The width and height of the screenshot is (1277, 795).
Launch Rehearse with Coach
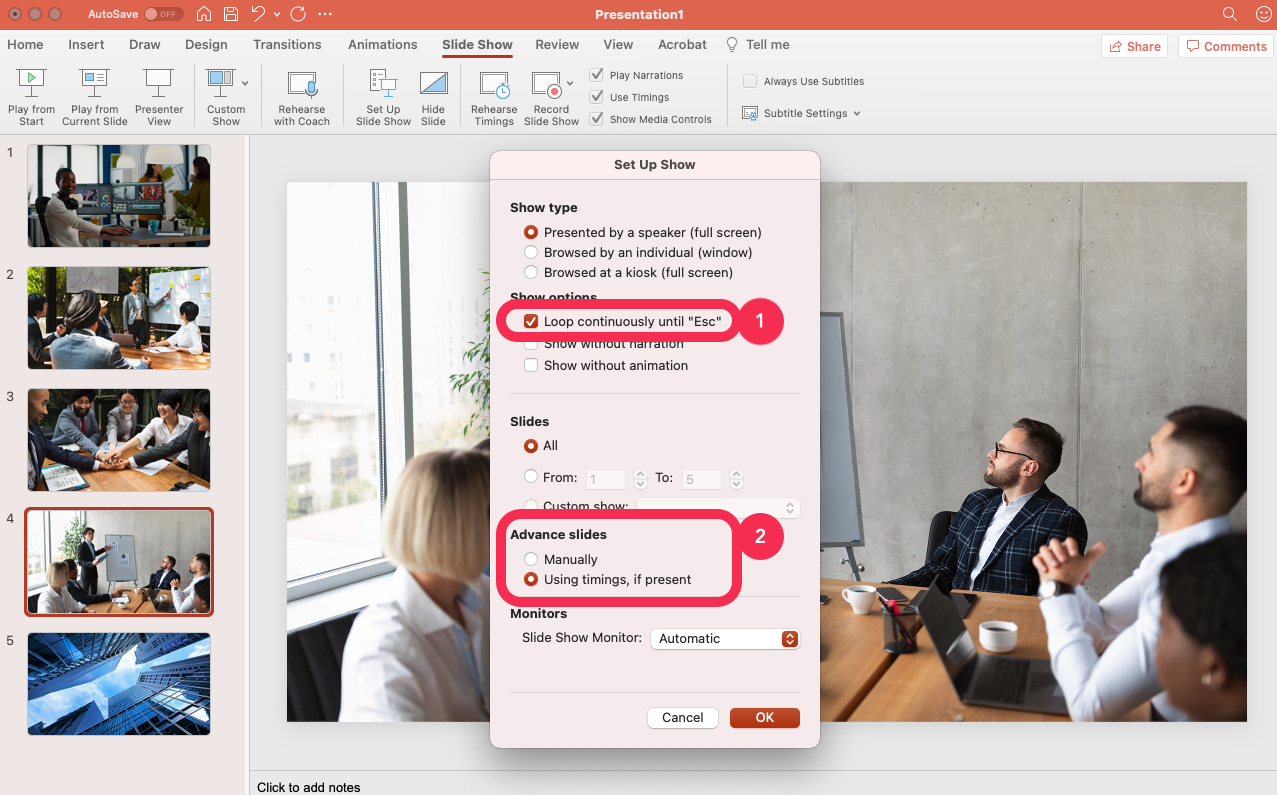301,95
